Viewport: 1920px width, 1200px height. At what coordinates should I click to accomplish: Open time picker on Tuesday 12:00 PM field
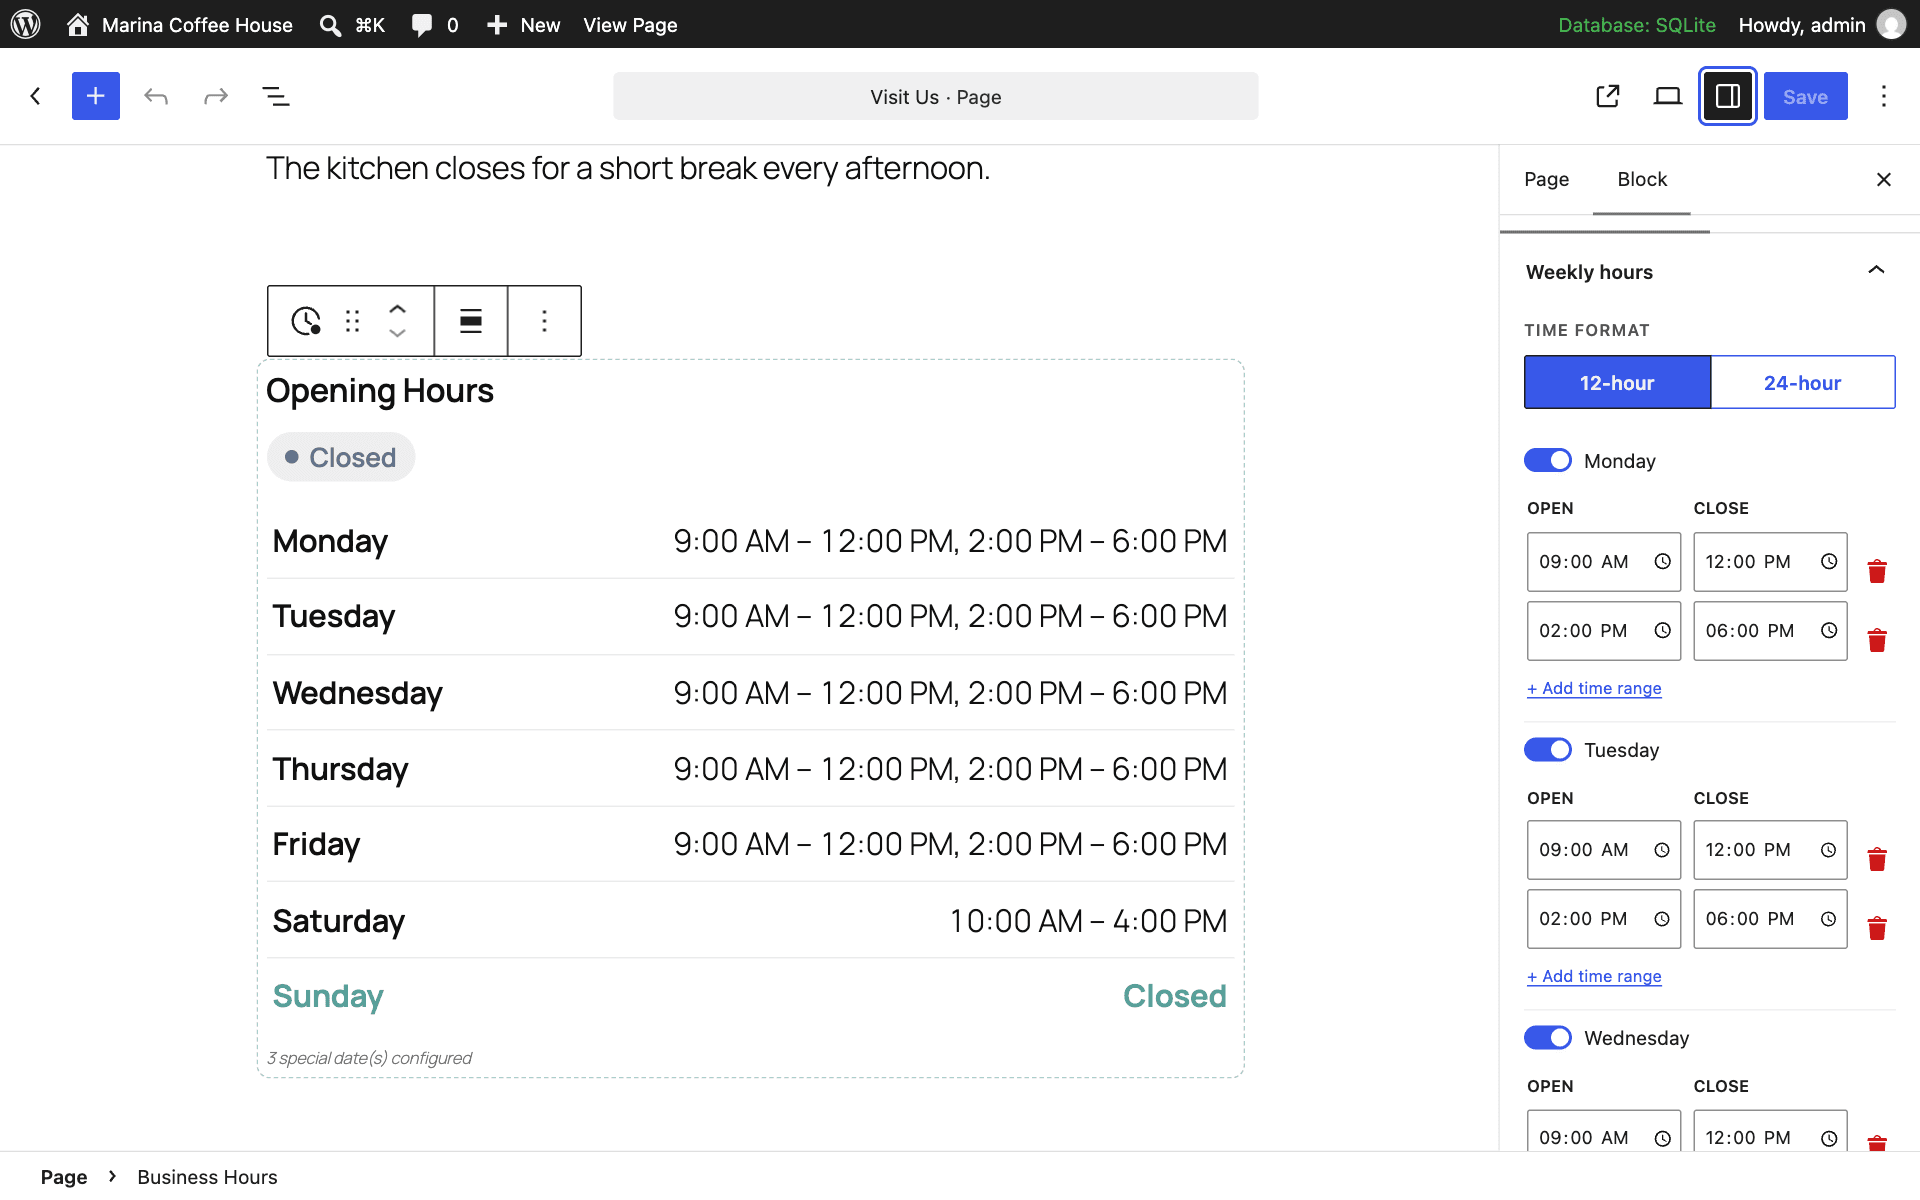[1828, 849]
